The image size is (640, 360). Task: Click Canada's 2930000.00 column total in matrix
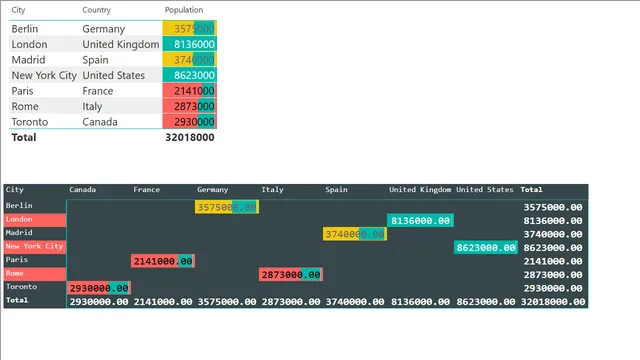(x=99, y=302)
